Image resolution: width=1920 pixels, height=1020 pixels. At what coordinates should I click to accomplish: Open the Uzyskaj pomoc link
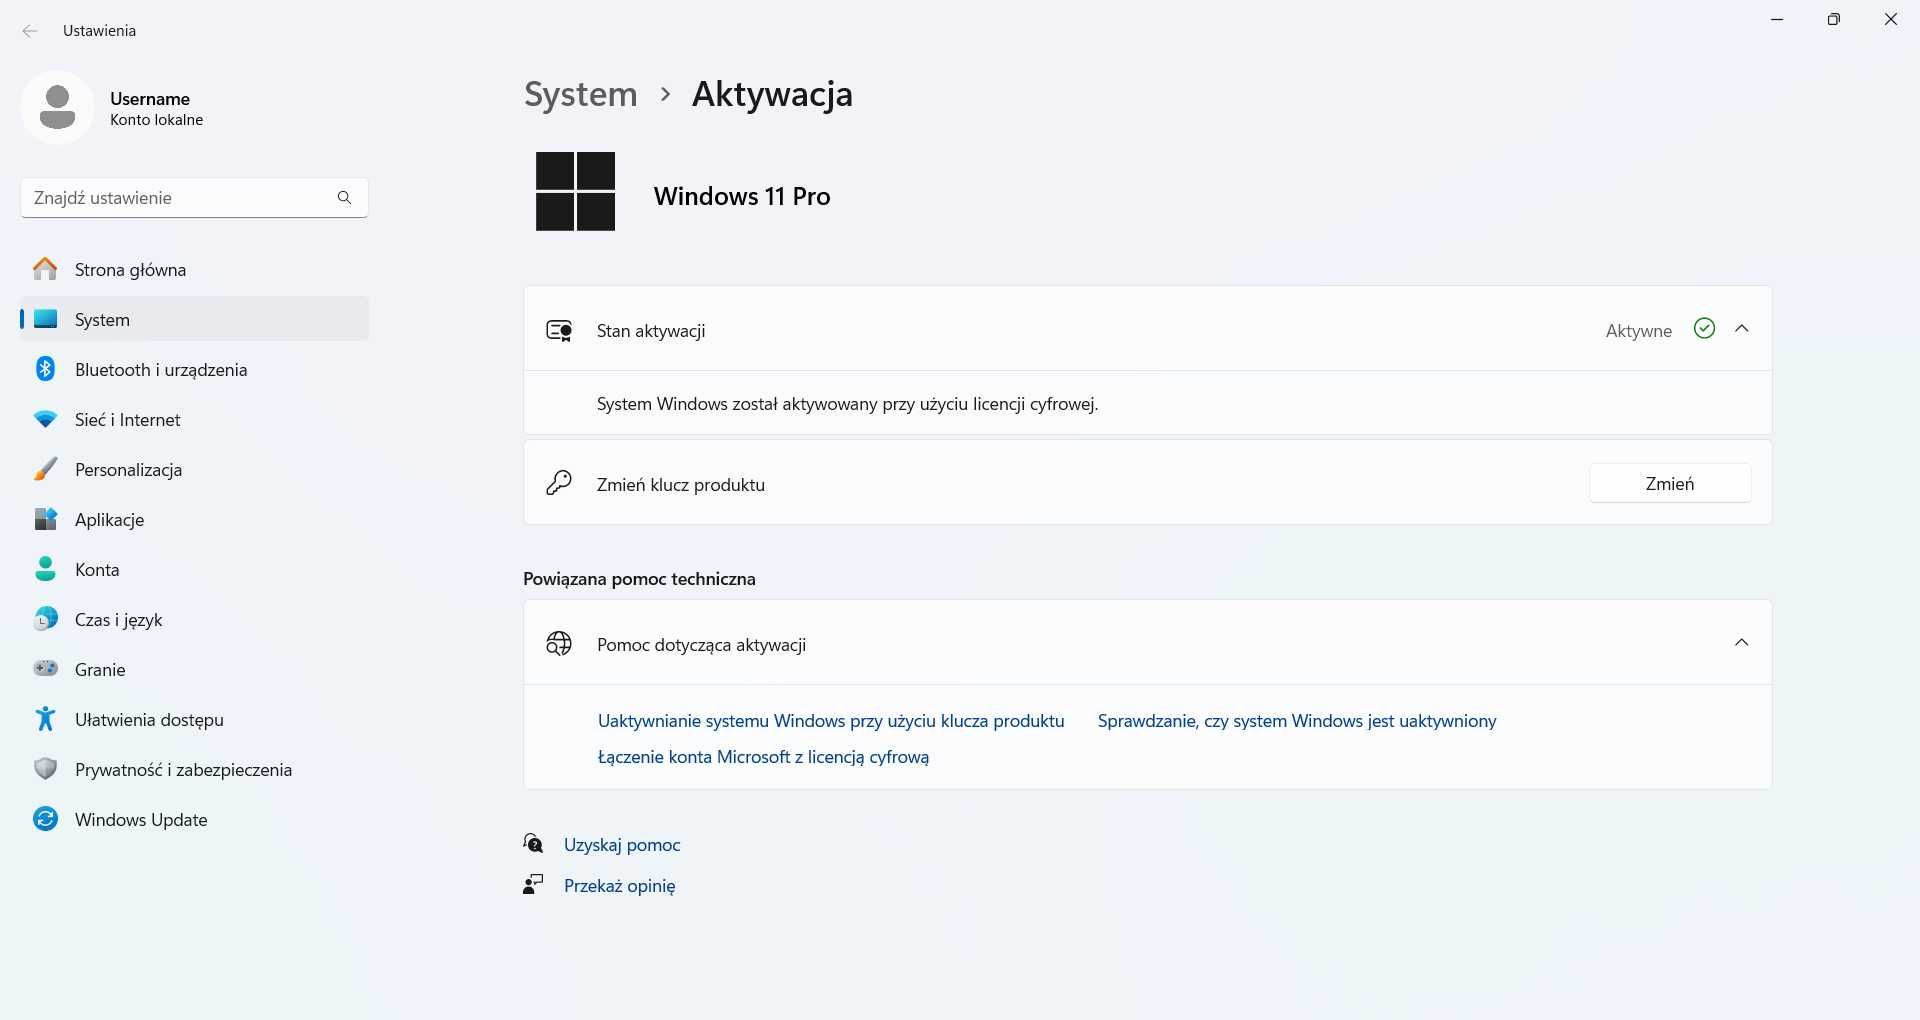[621, 845]
